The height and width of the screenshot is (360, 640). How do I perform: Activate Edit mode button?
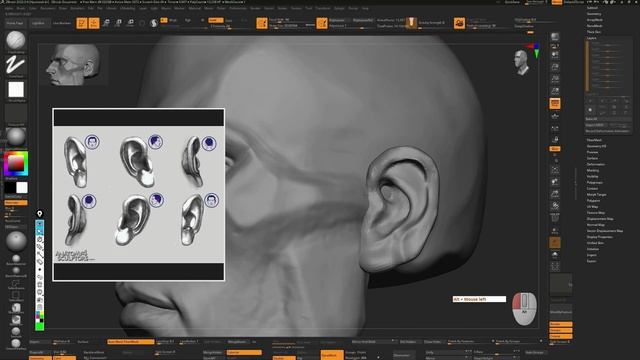click(x=82, y=23)
